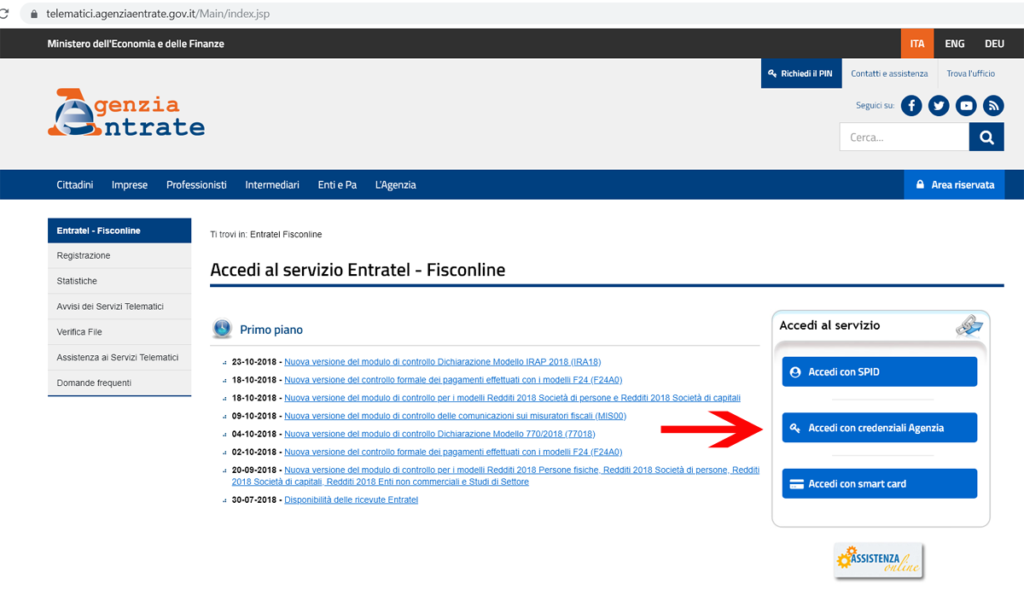The height and width of the screenshot is (596, 1024).
Task: Click the key icon in Accedi al servizio header
Action: click(x=969, y=325)
